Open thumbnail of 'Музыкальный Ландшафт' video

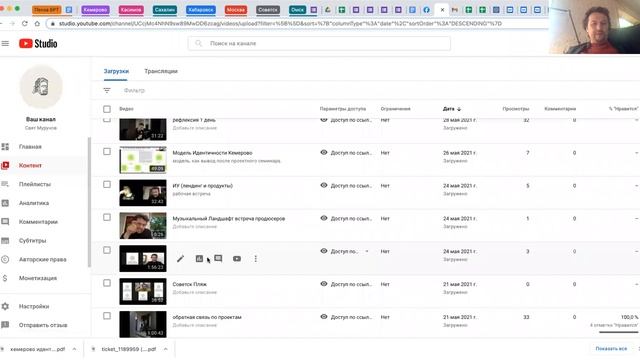click(143, 226)
